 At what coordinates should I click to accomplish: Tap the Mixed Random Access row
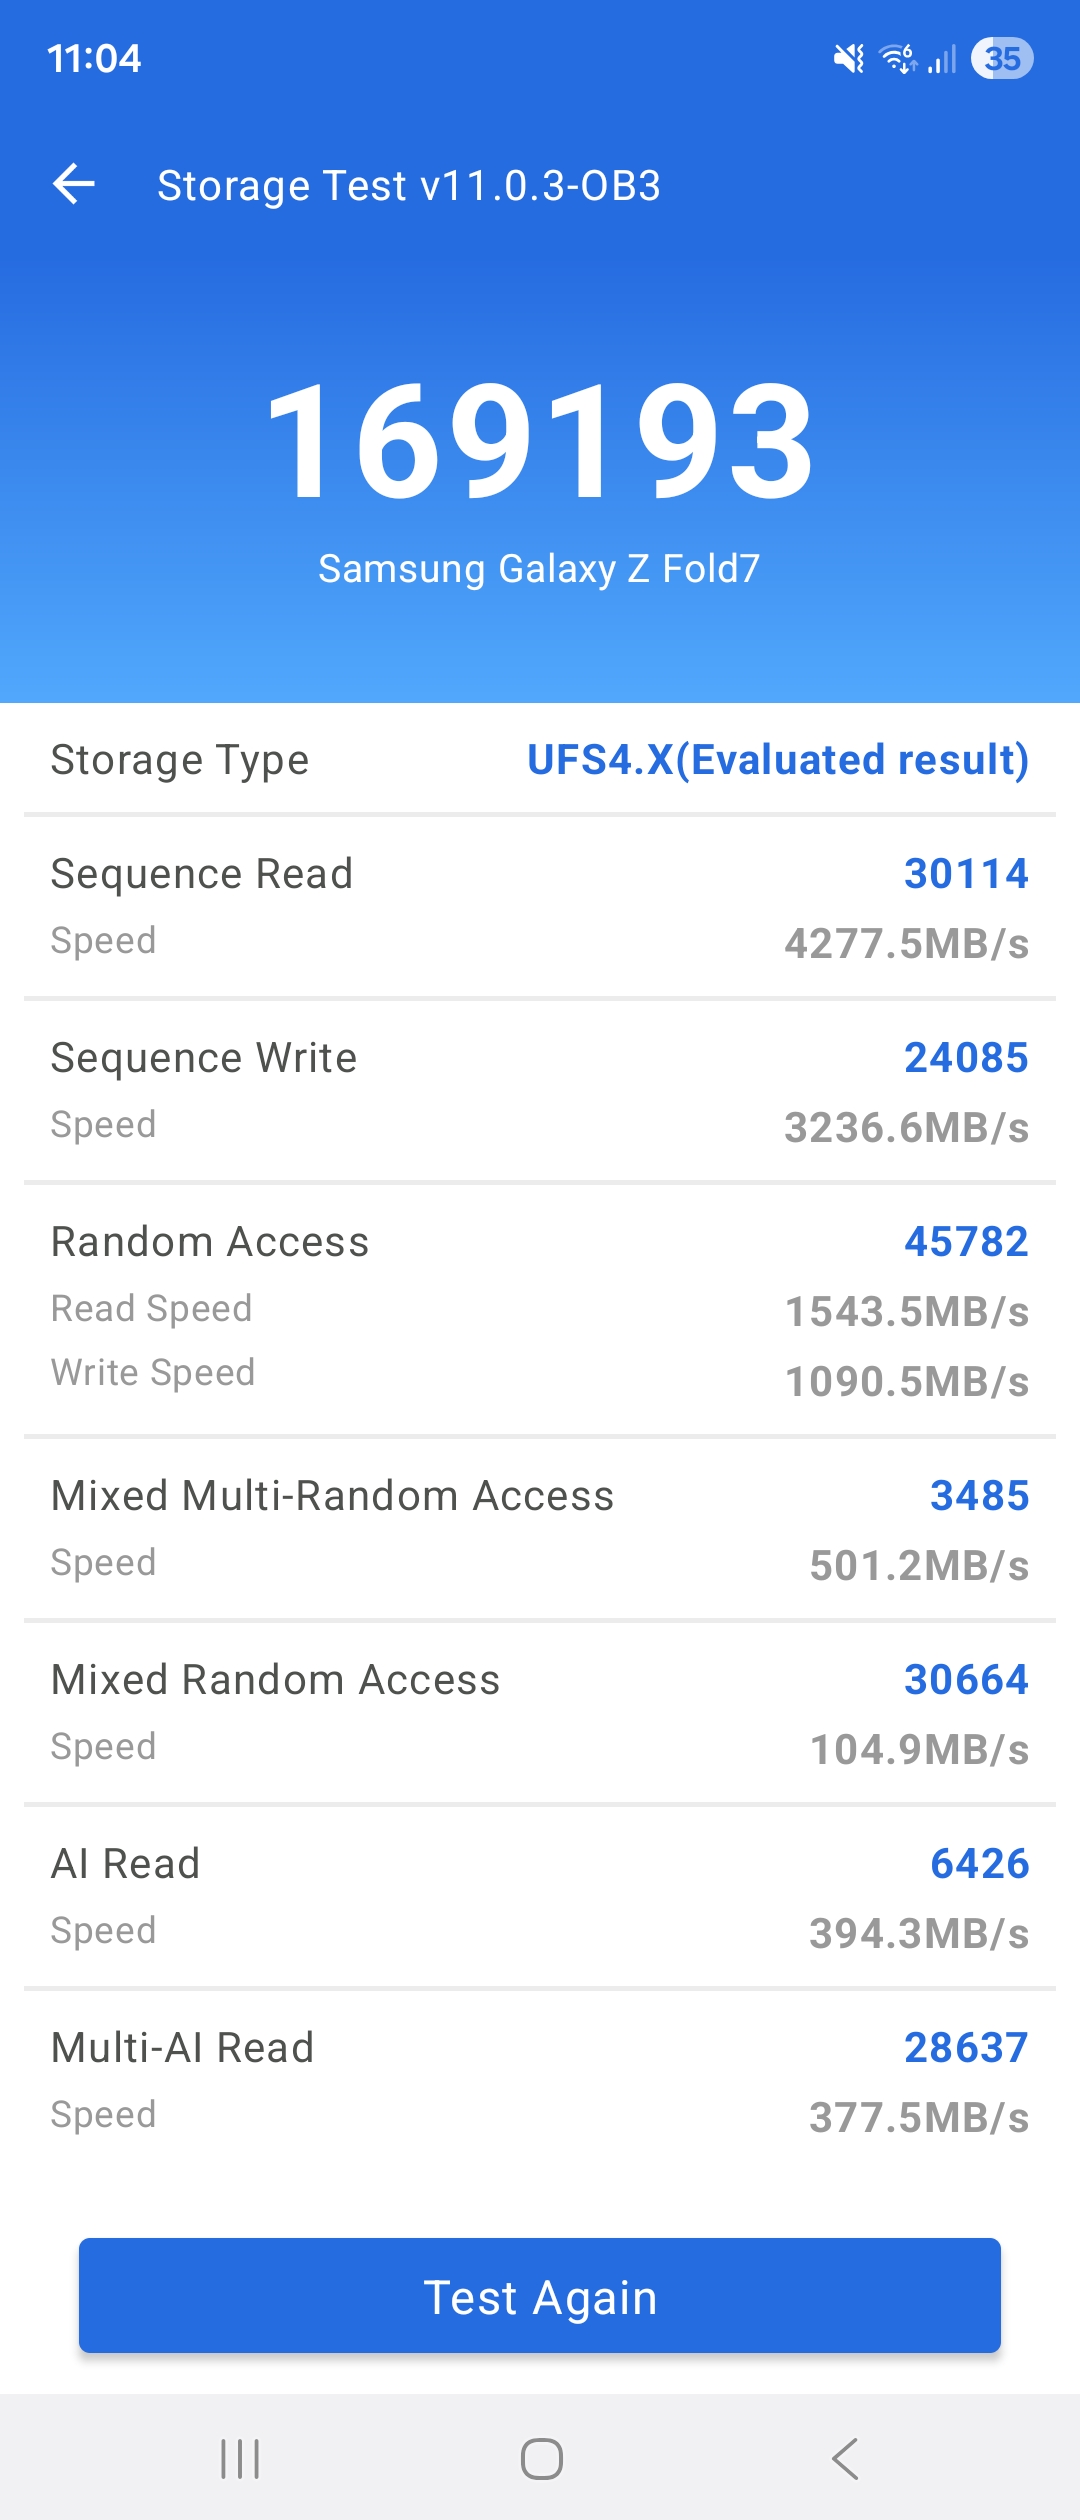540,1713
